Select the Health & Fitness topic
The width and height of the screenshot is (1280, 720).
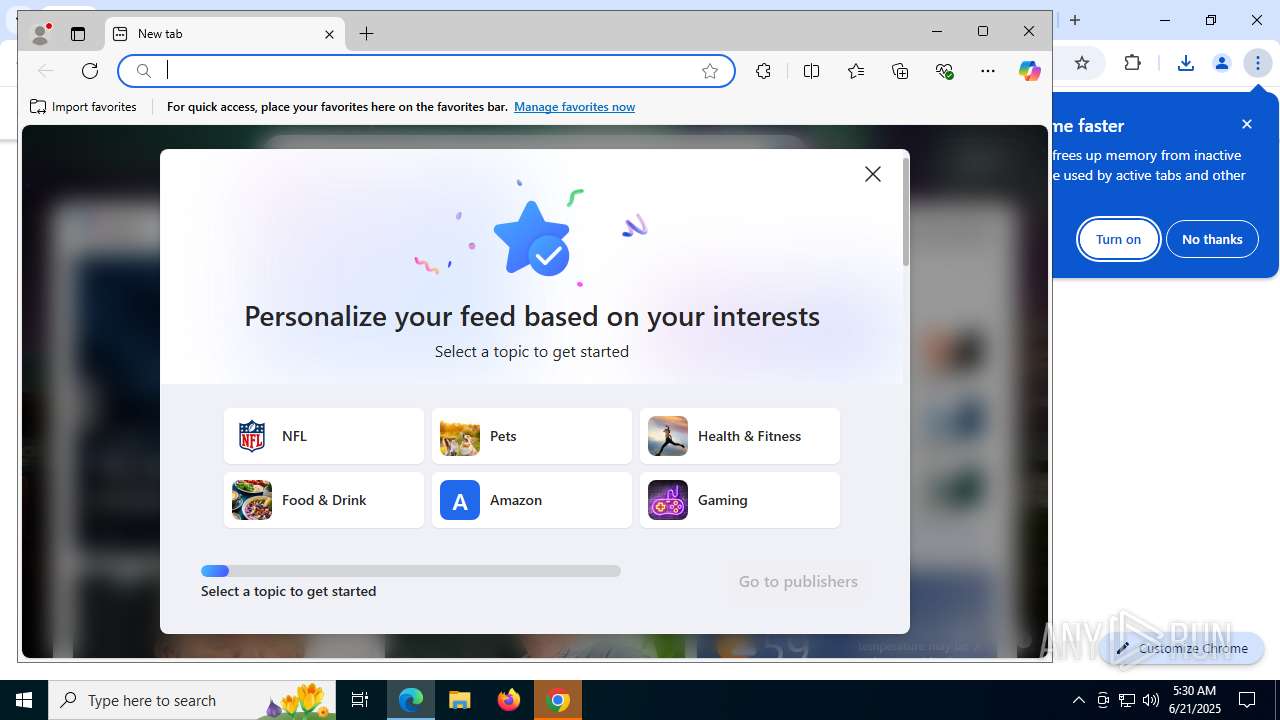point(740,436)
